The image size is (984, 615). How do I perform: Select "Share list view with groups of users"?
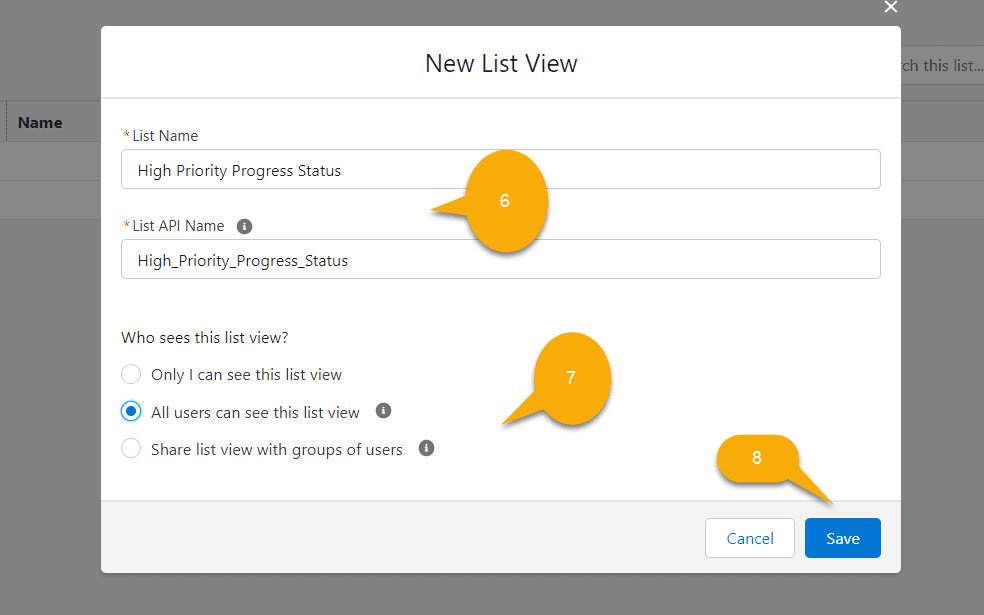pyautogui.click(x=130, y=448)
